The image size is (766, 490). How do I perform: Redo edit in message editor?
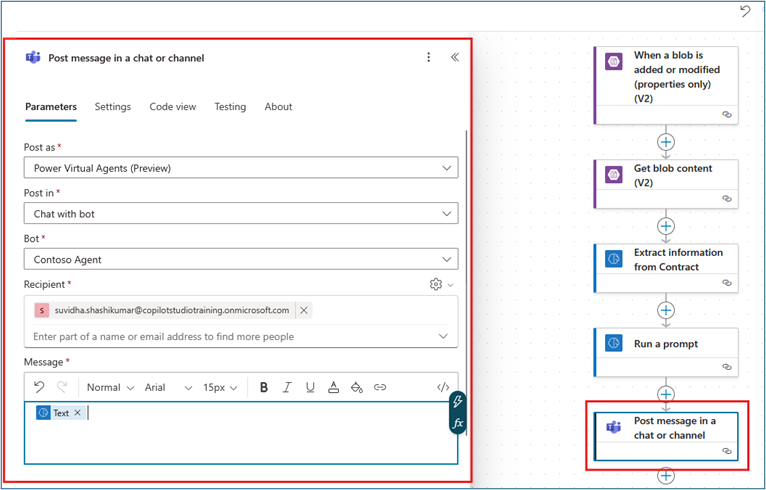click(x=62, y=387)
